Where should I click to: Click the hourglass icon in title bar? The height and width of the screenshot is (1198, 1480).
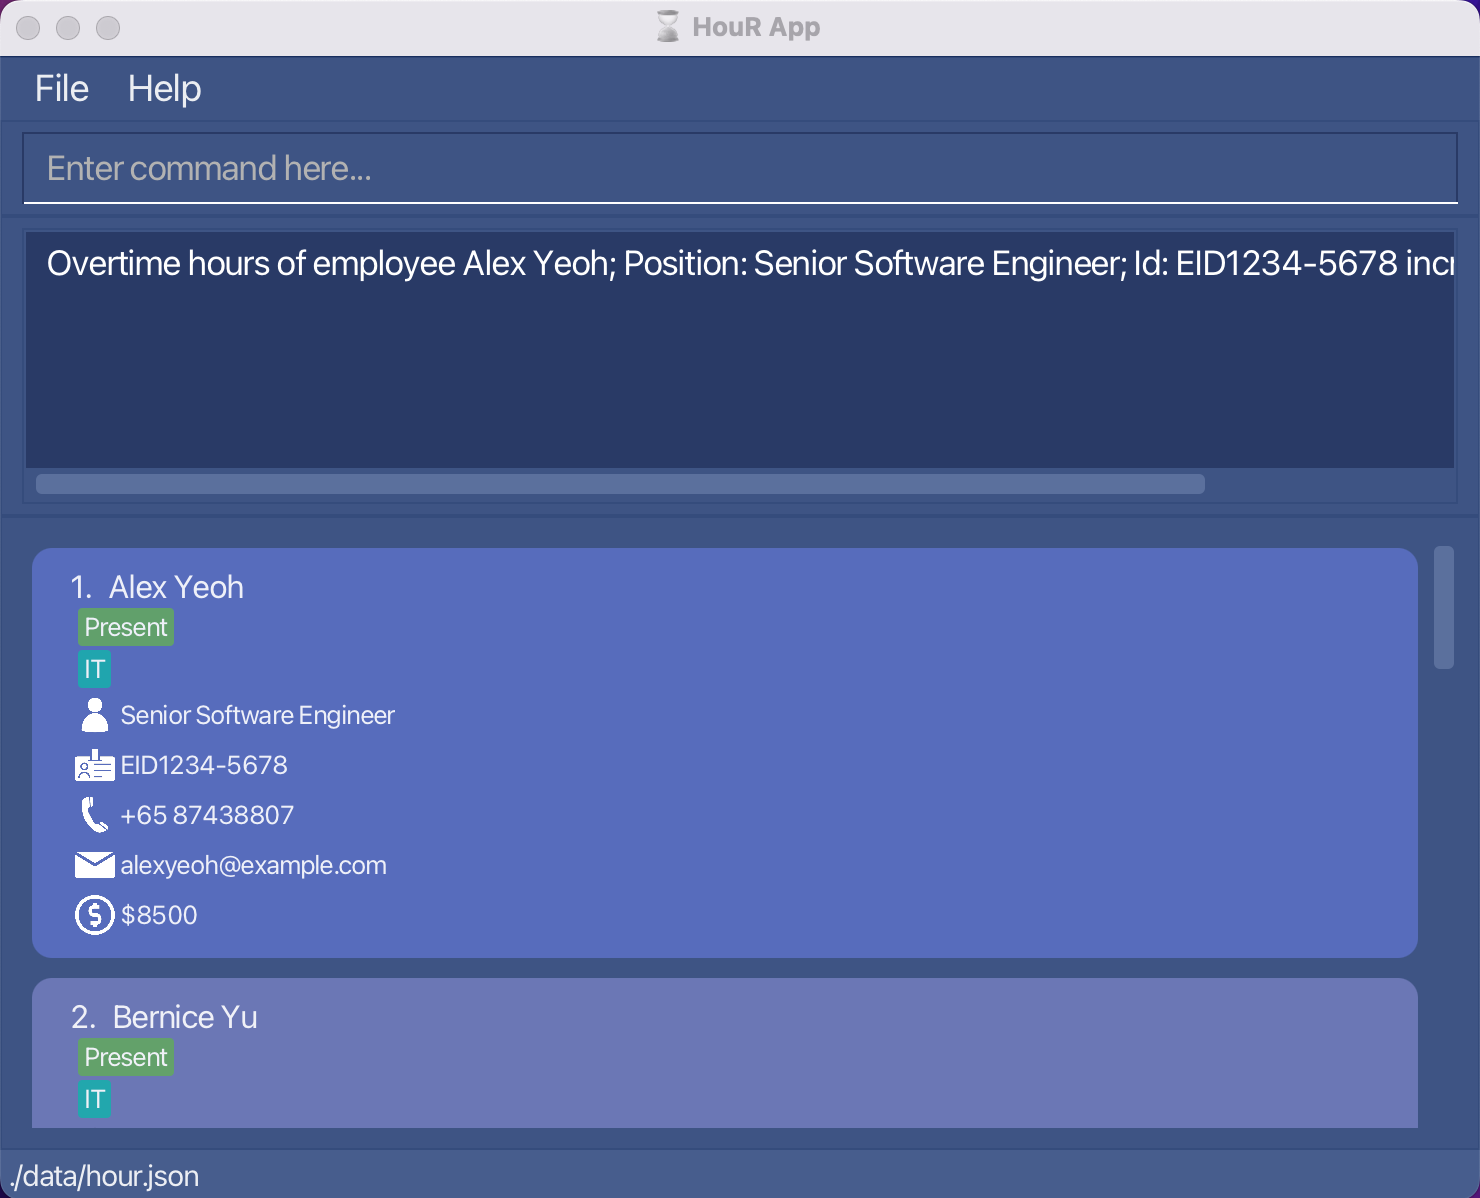[x=667, y=26]
